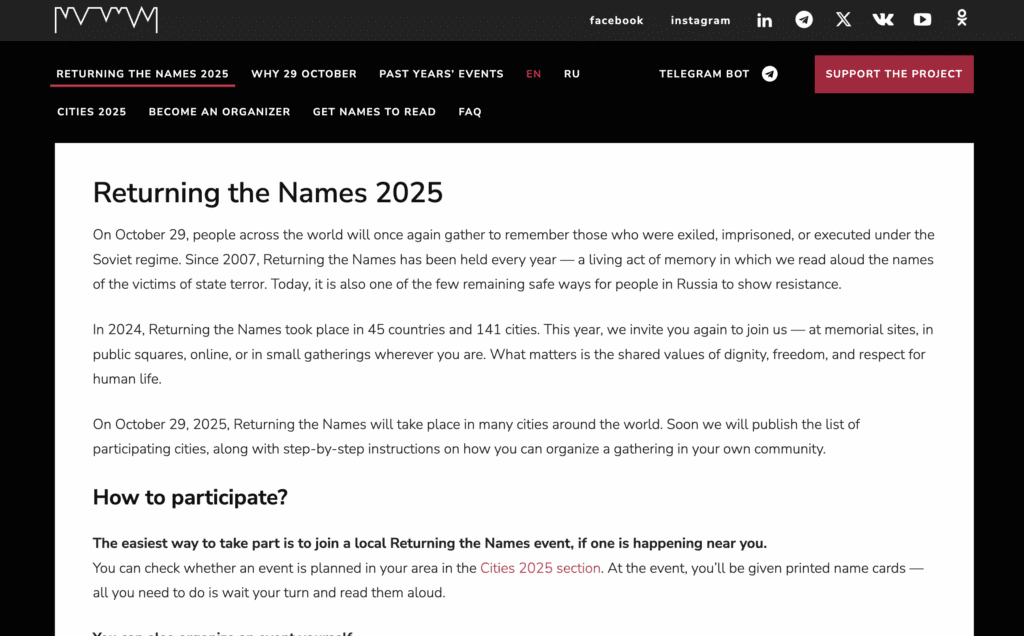This screenshot has height=636, width=1024.
Task: Follow the Cities 2025 section inline link
Action: tap(540, 568)
